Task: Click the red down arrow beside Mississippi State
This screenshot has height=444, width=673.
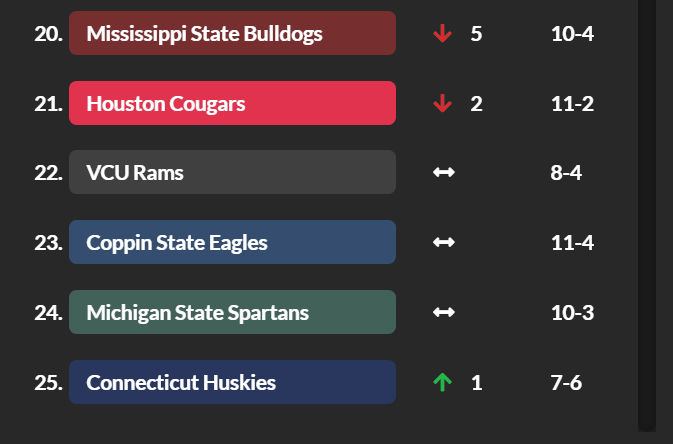Action: (x=443, y=34)
